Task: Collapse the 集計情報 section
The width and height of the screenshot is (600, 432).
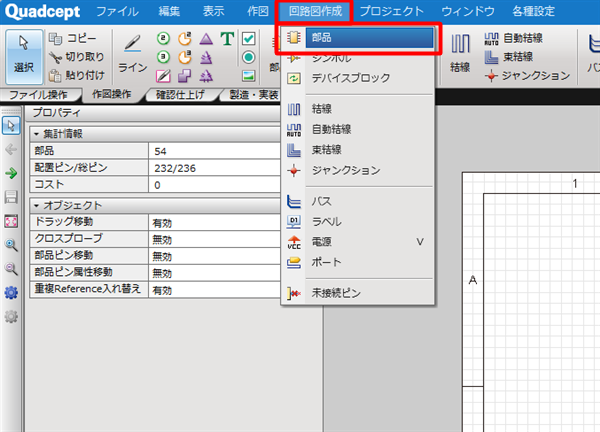Action: (37, 134)
